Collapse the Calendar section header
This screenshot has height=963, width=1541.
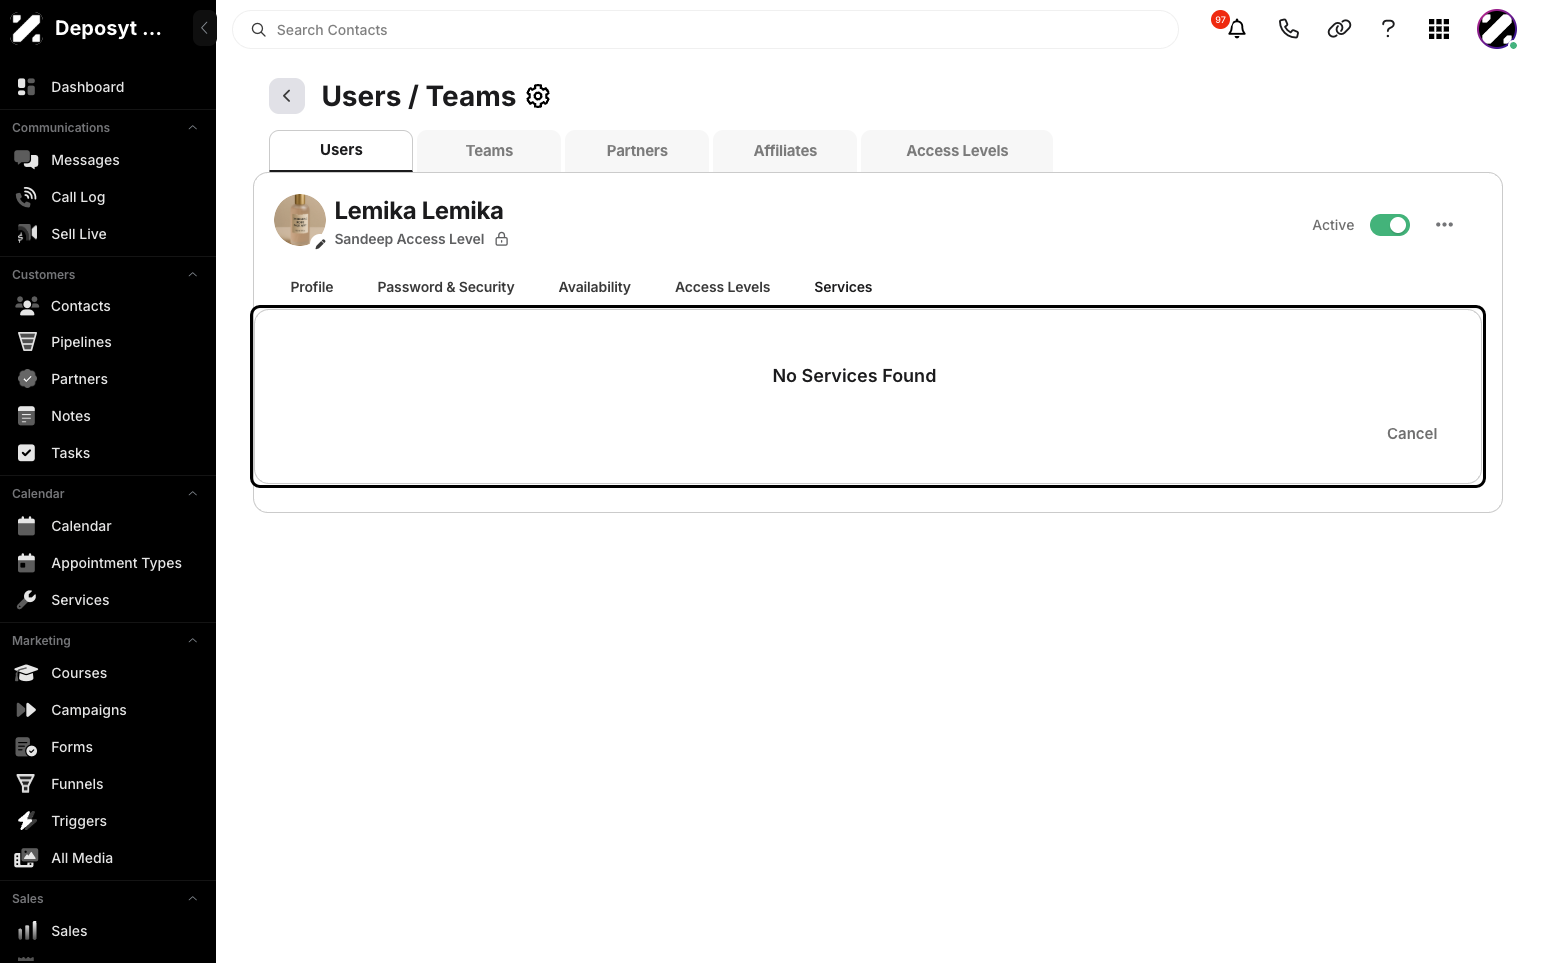click(x=193, y=494)
